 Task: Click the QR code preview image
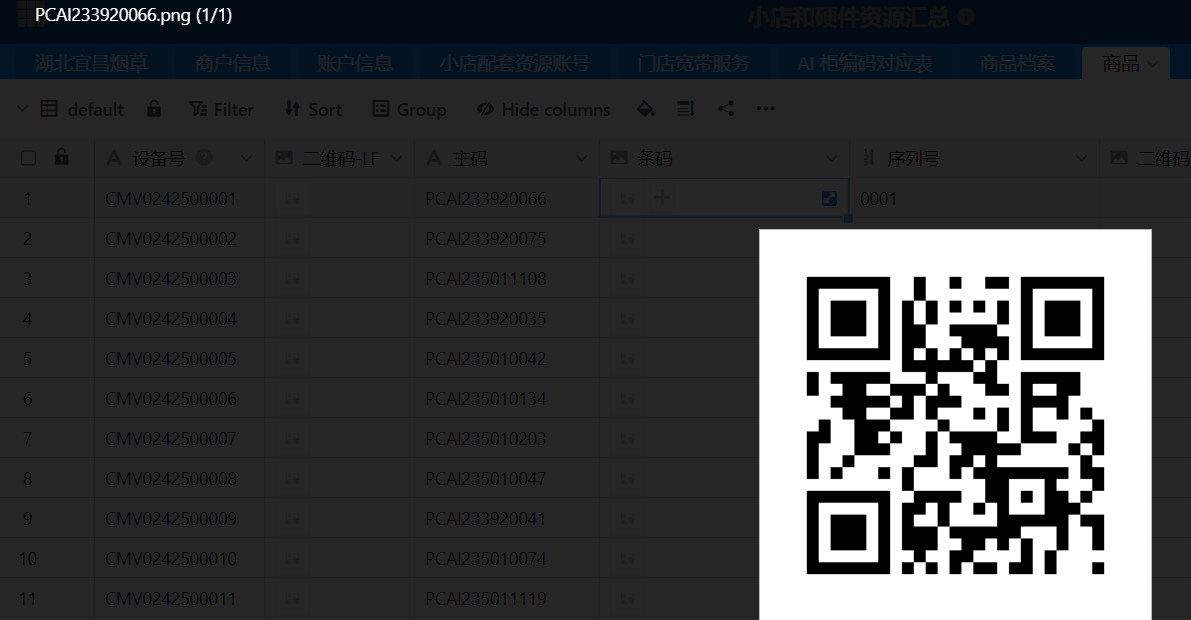pyautogui.click(x=955, y=425)
